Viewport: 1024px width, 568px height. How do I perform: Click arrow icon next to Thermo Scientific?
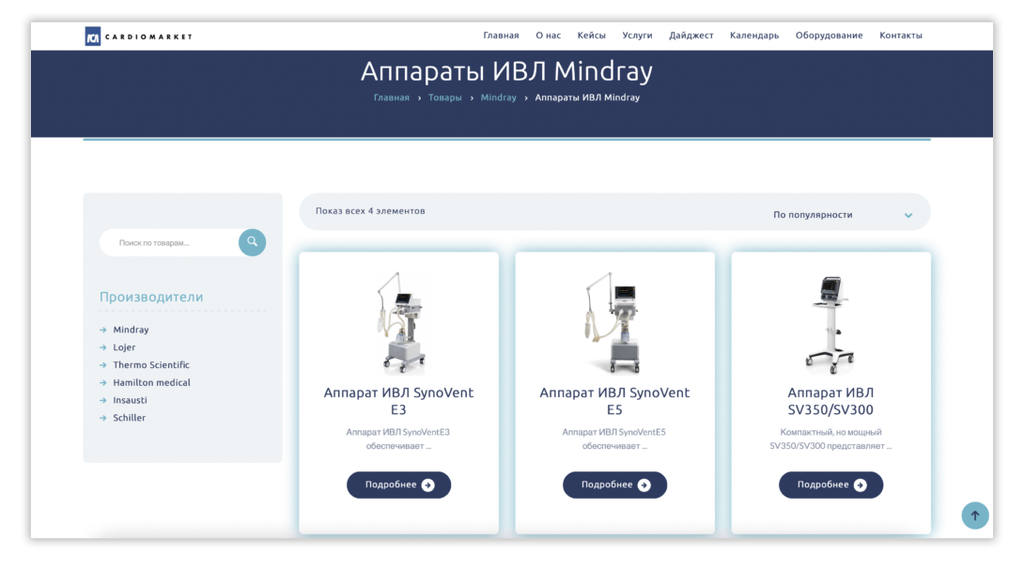pyautogui.click(x=103, y=365)
